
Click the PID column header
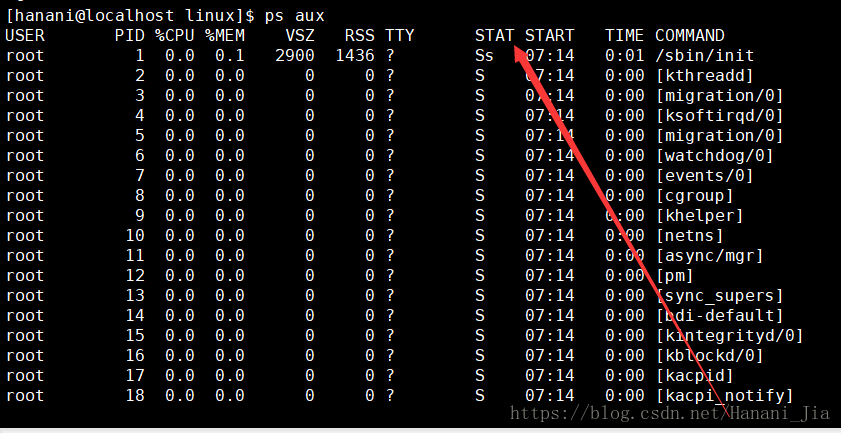[130, 35]
